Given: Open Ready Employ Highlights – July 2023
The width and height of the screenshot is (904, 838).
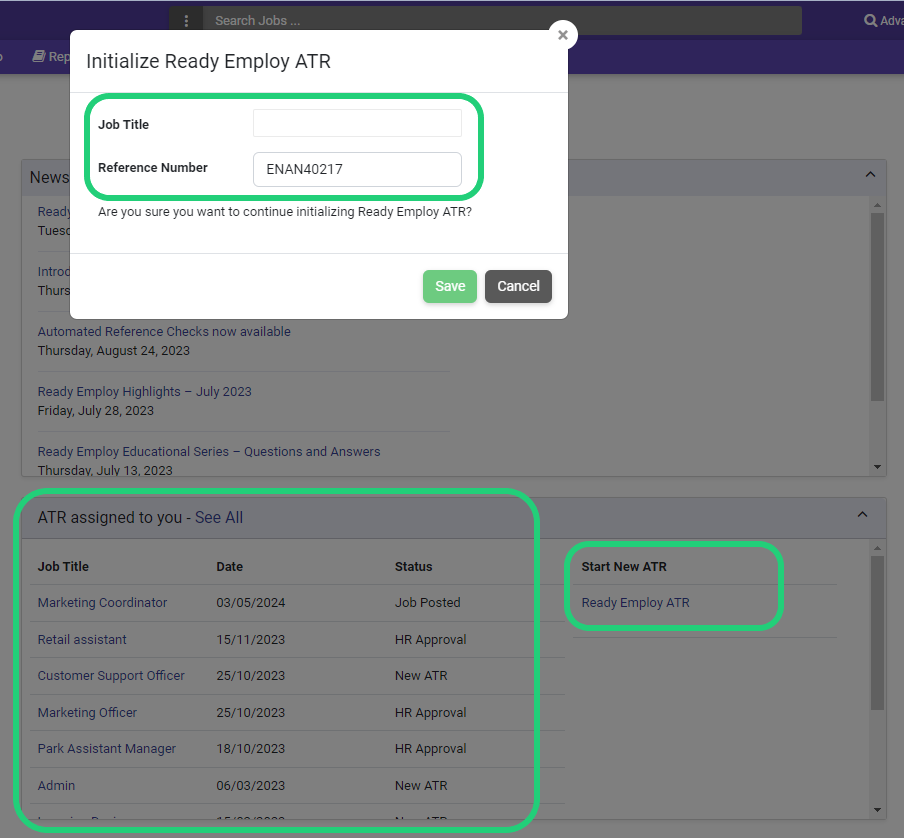Looking at the screenshot, I should point(145,391).
